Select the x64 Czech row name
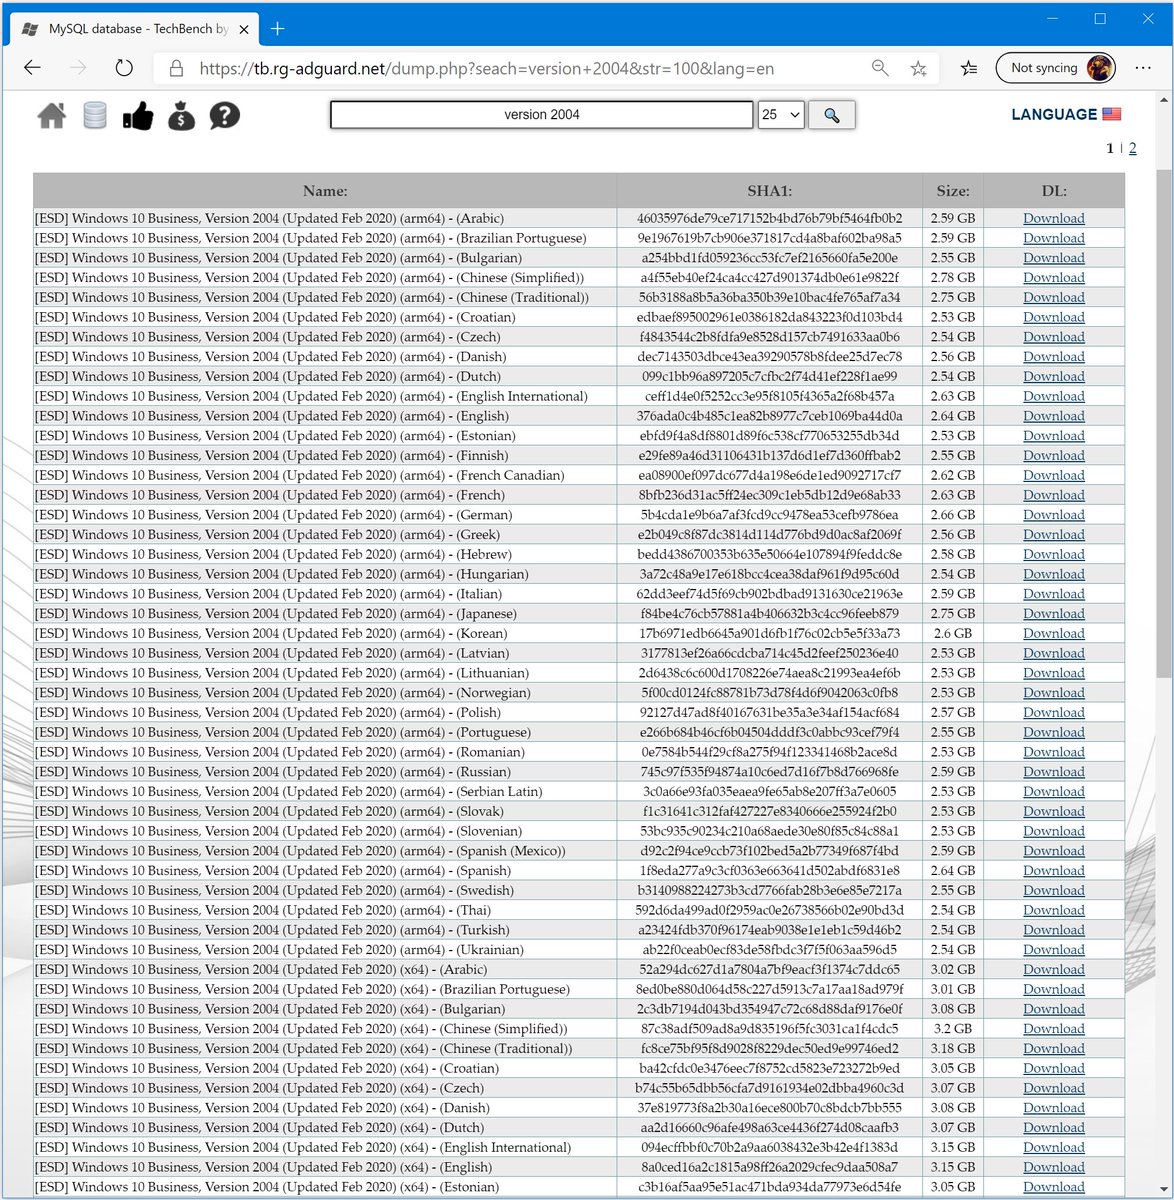 [260, 1088]
